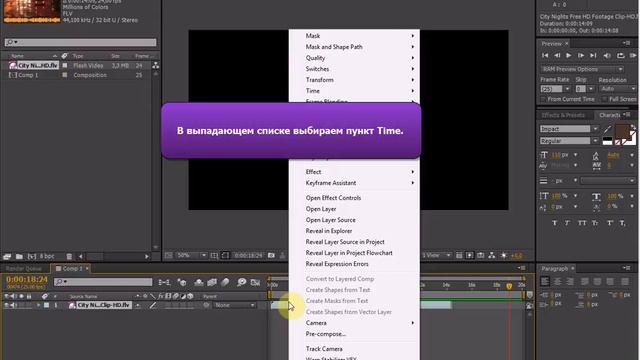Click eyedropper in Character panel

[607, 129]
